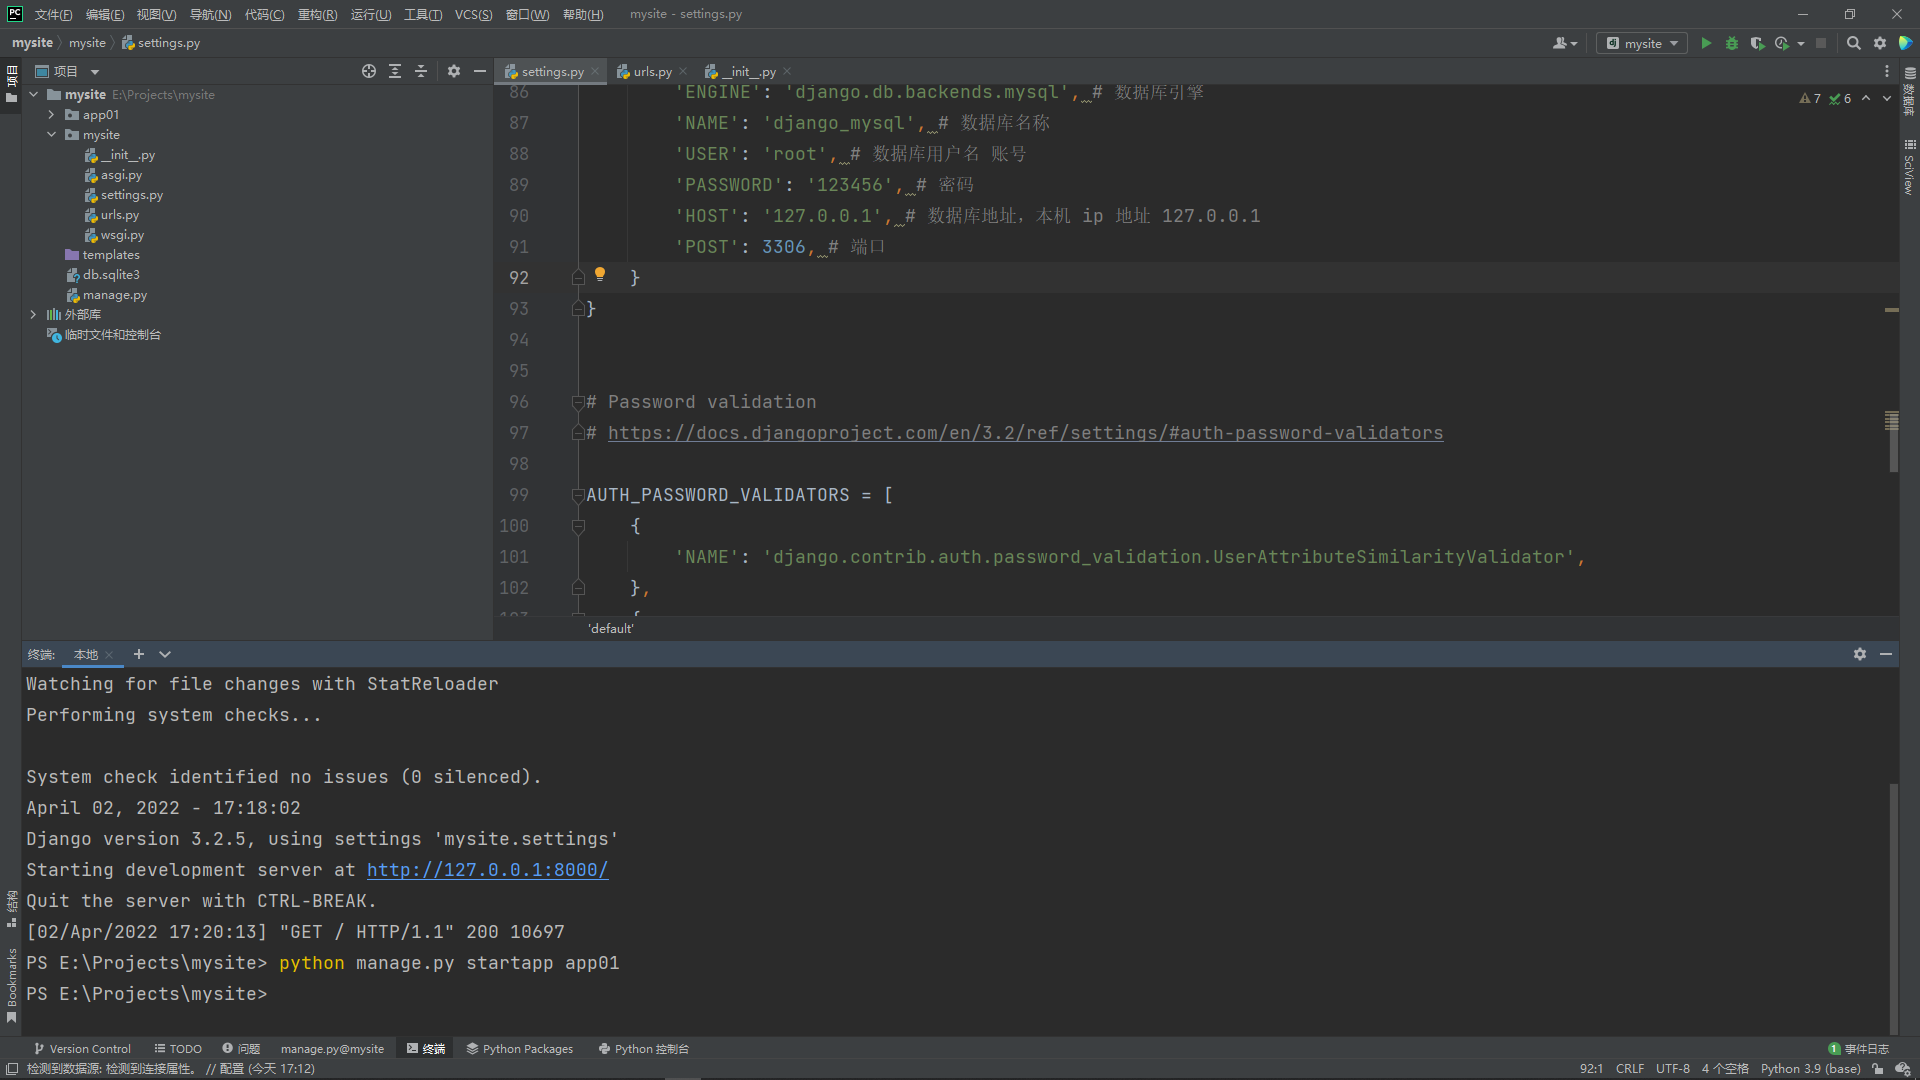Open the 问题 problems tool window
This screenshot has height=1080, width=1920.
(x=241, y=1049)
